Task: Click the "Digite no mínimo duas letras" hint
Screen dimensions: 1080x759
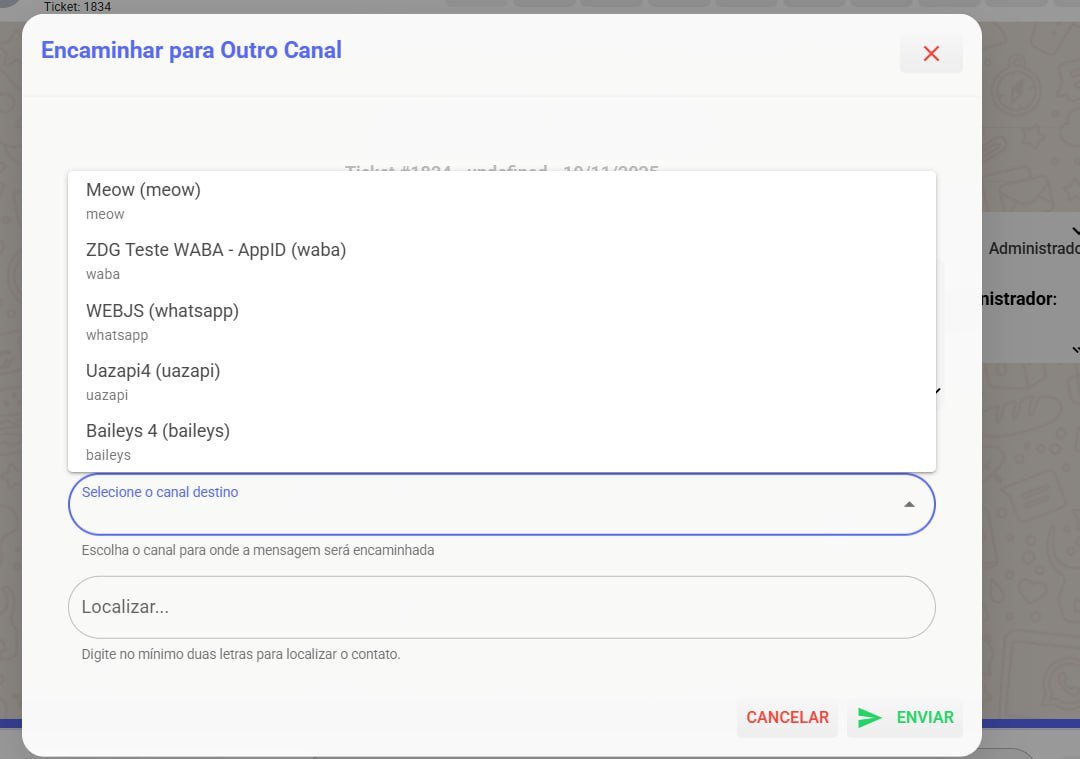Action: [241, 655]
